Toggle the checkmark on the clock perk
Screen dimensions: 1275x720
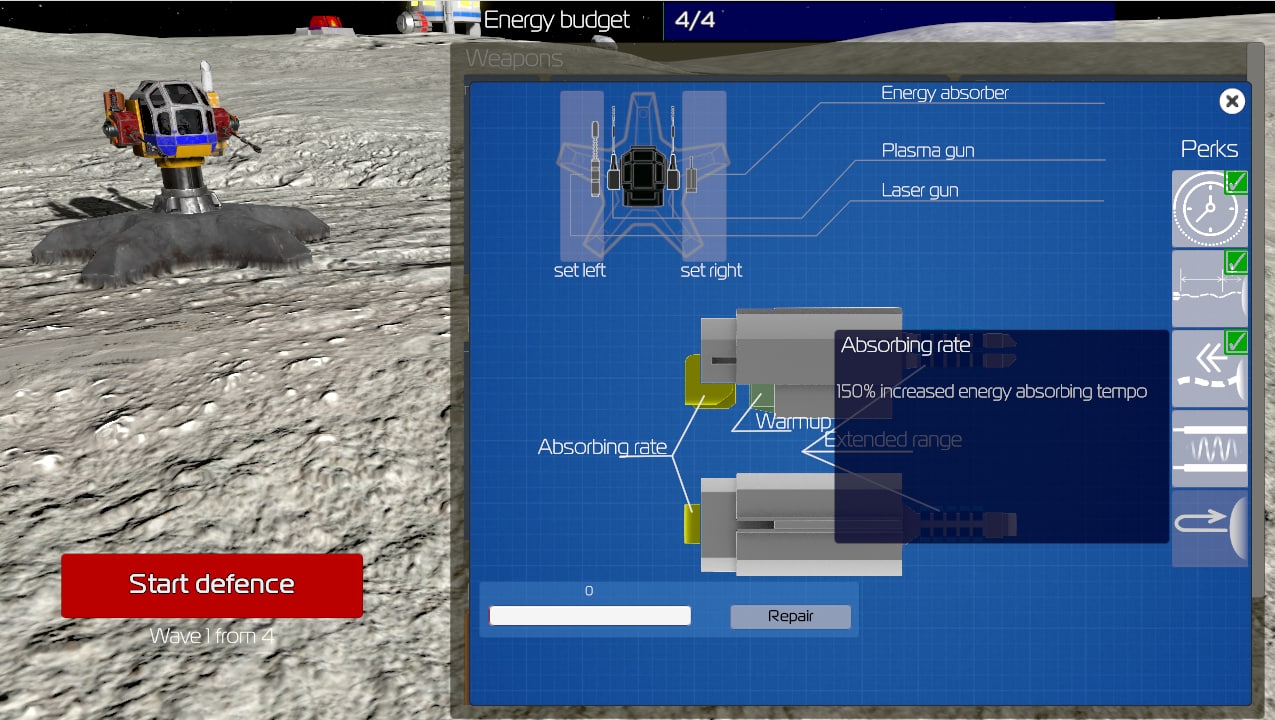tap(1236, 182)
